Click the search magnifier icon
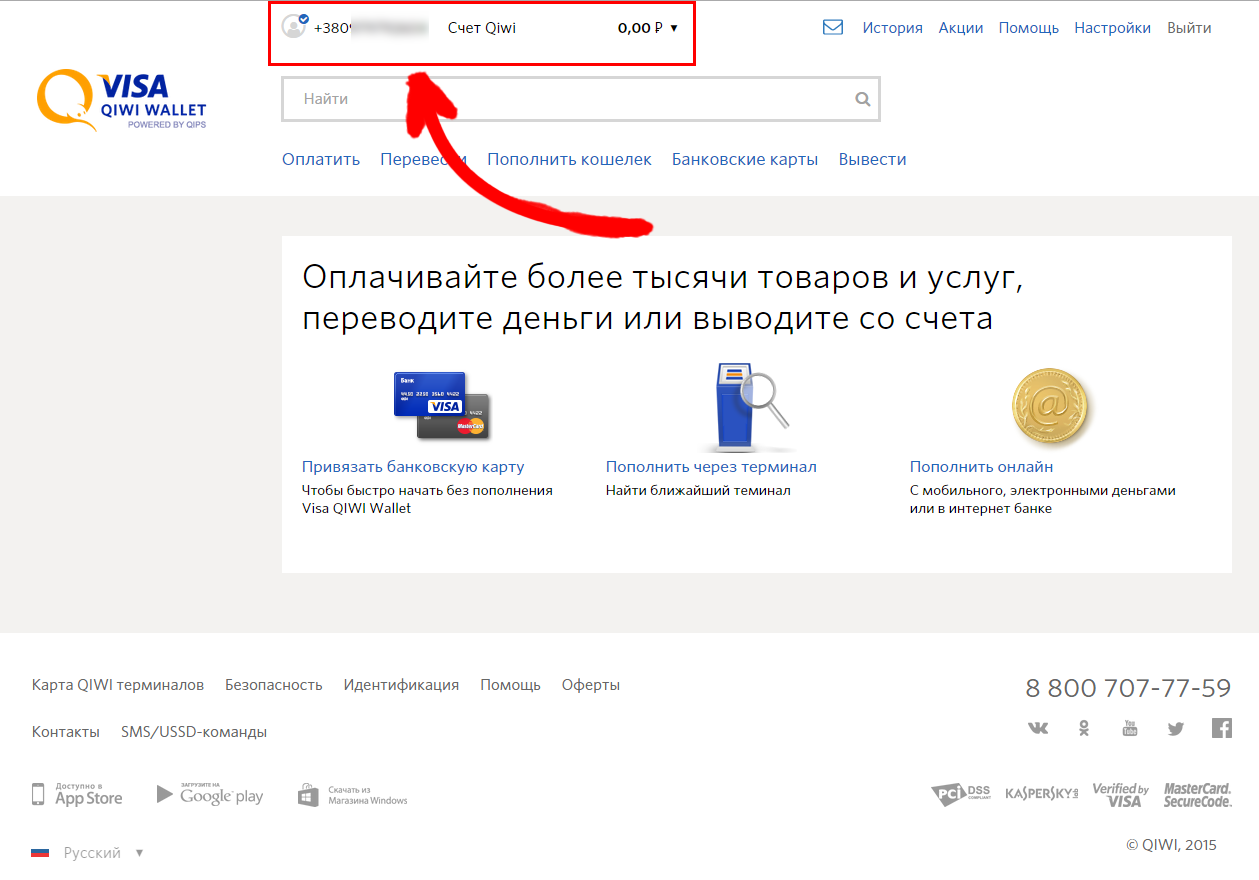This screenshot has height=880, width=1259. click(863, 99)
